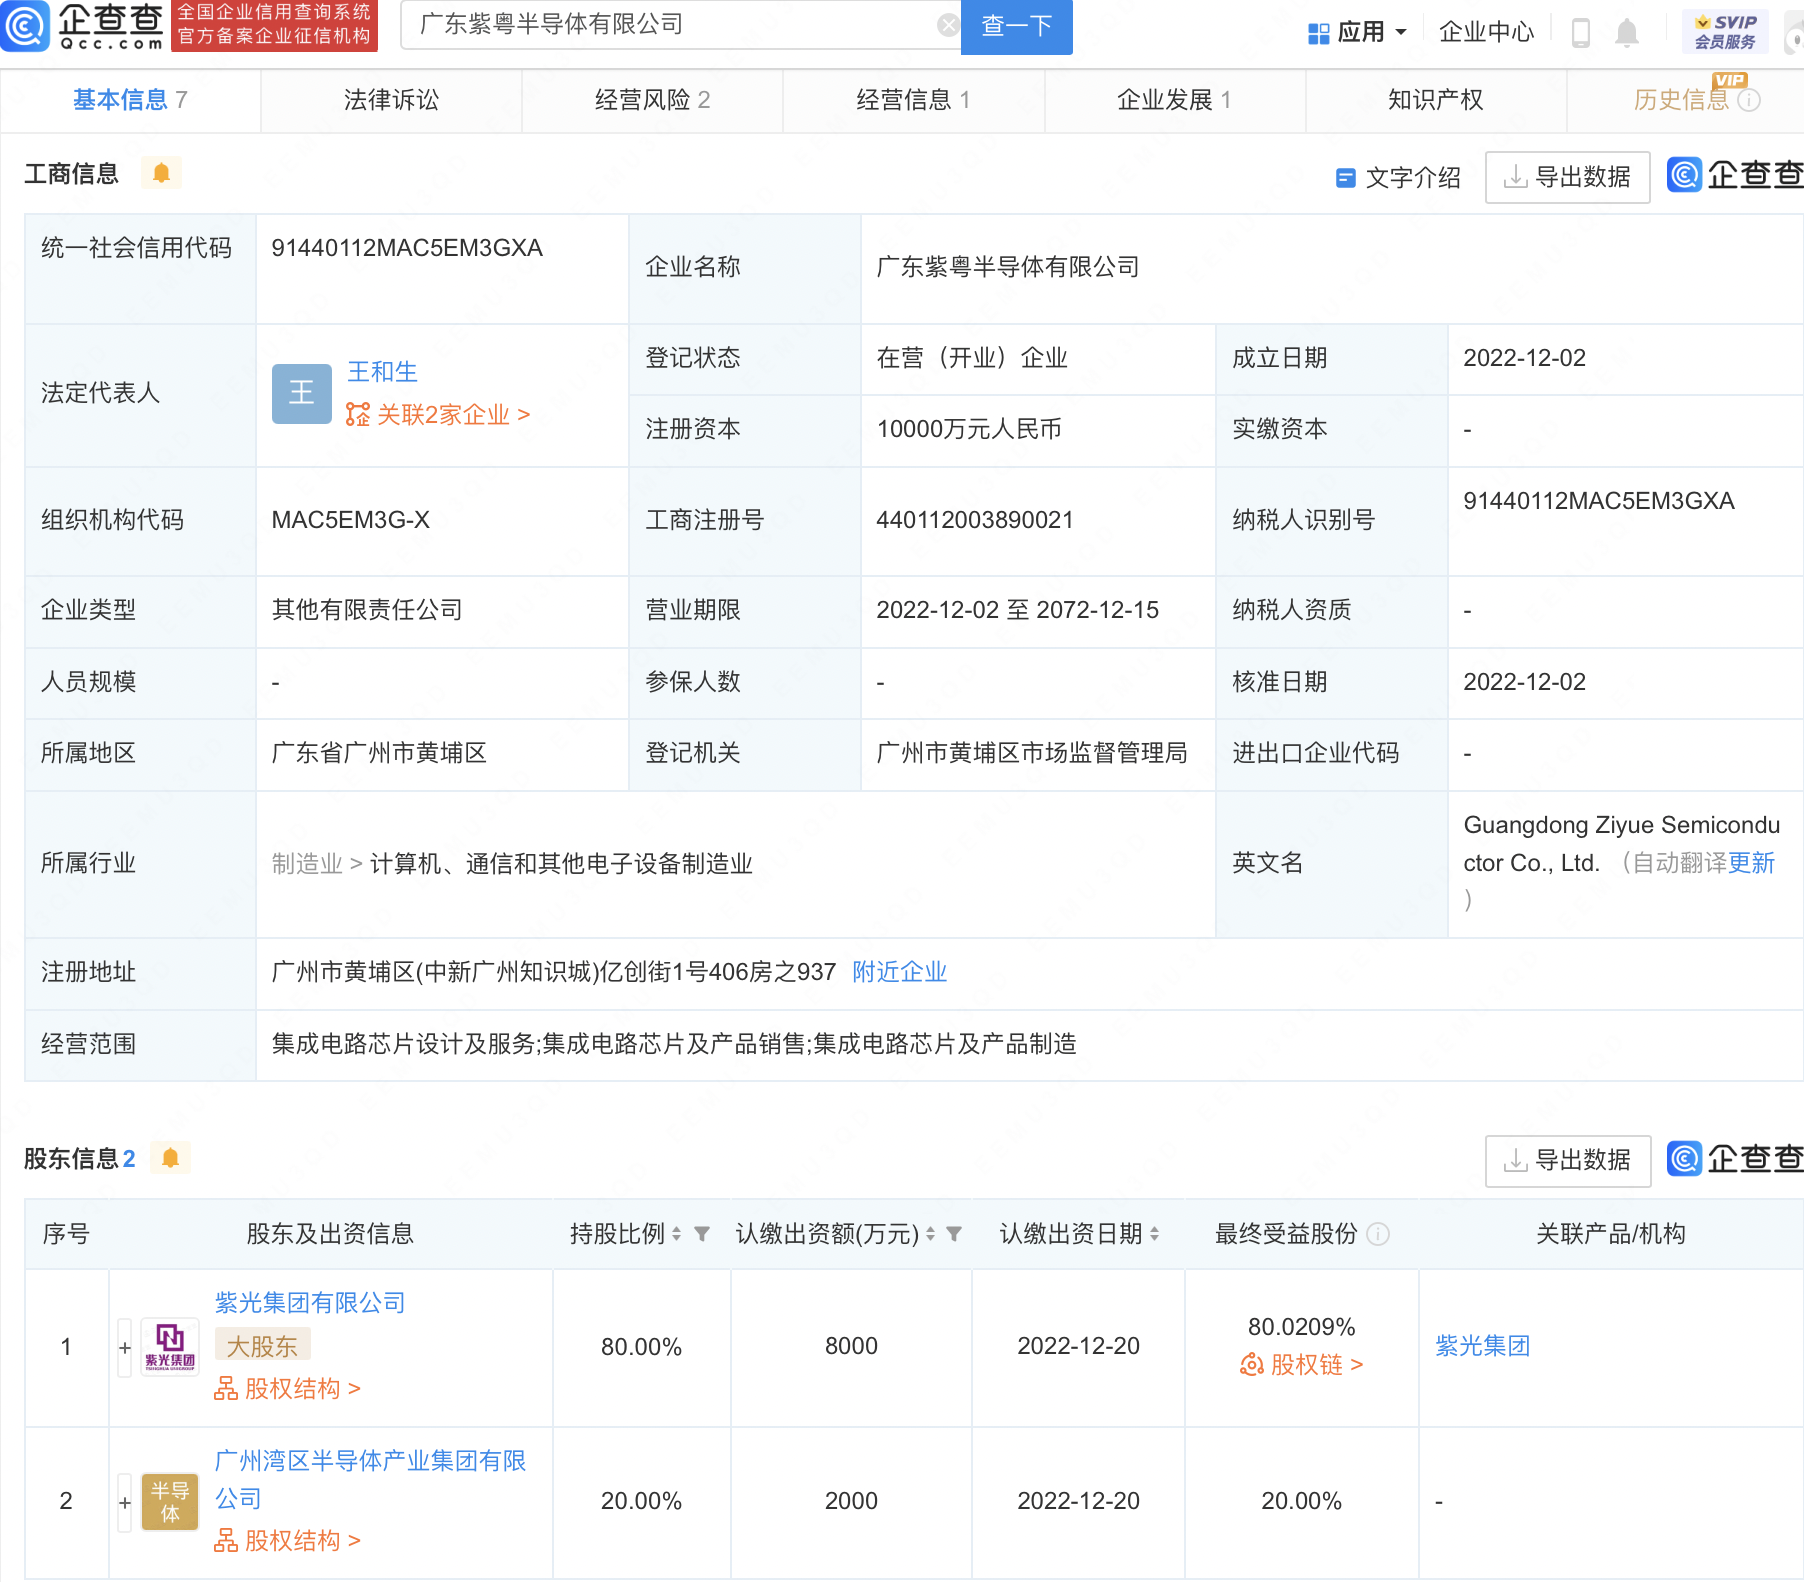Click registered capital 10000万元人民币

click(x=969, y=429)
